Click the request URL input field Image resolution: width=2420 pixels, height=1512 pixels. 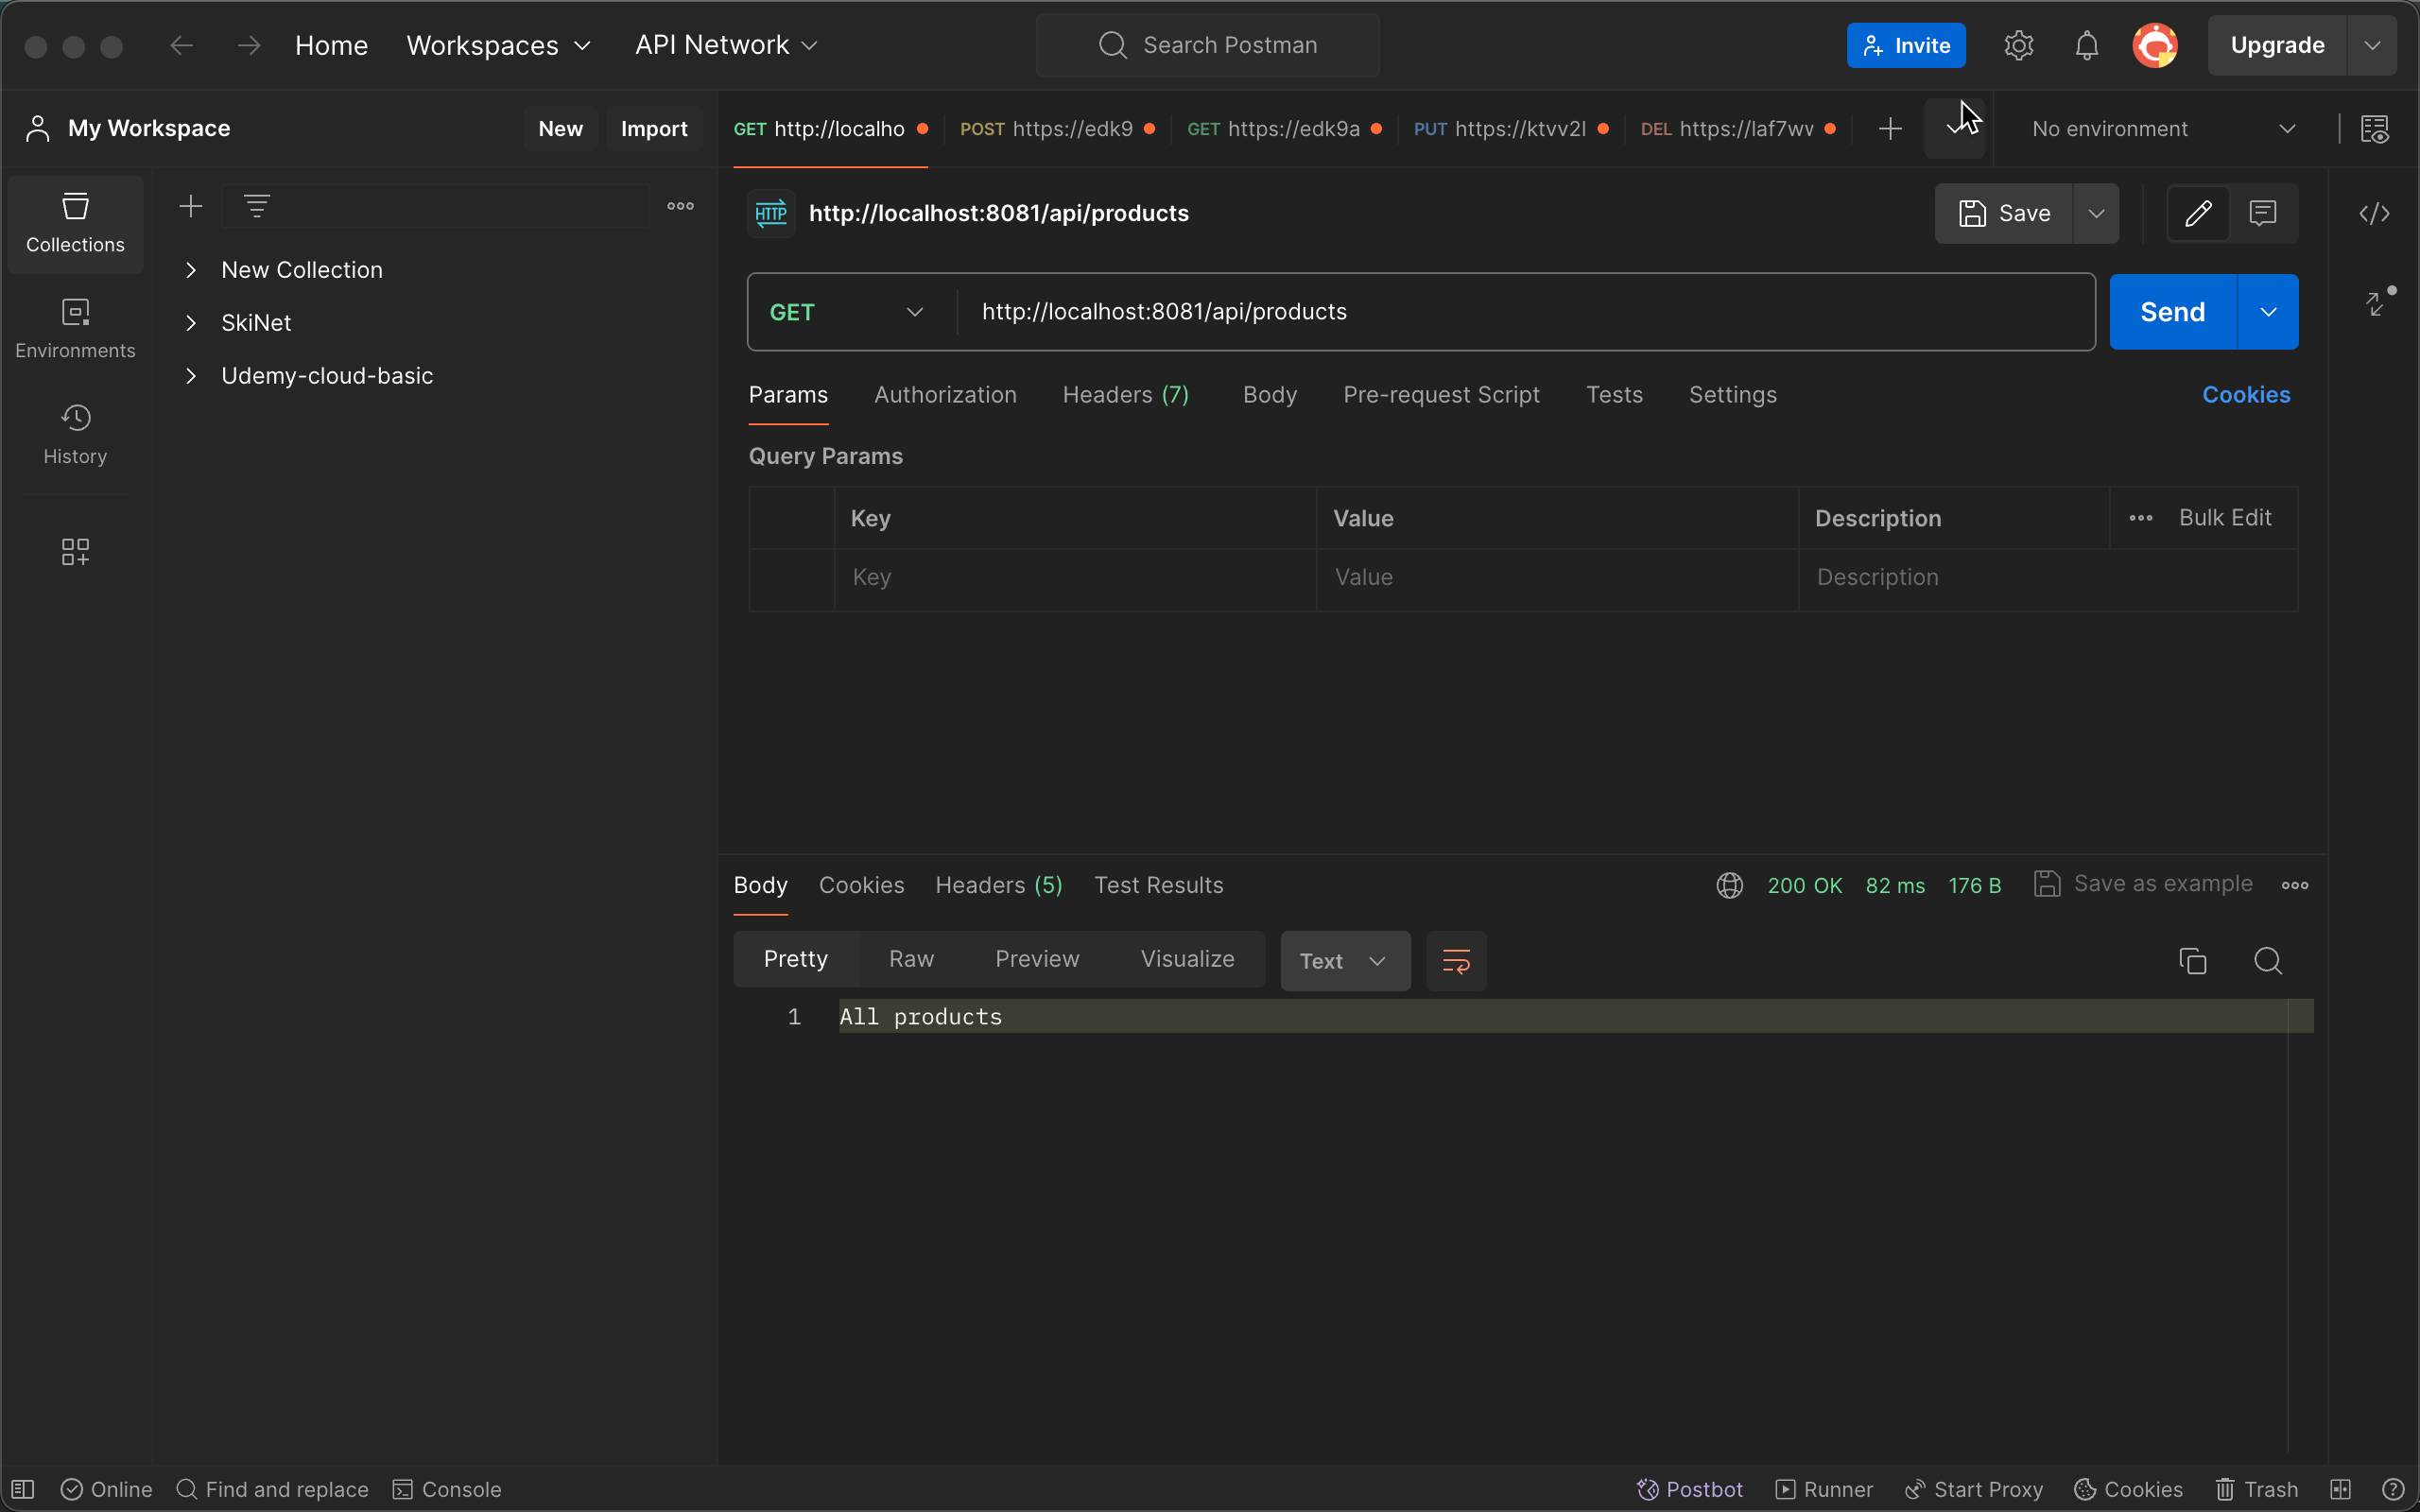click(1526, 312)
